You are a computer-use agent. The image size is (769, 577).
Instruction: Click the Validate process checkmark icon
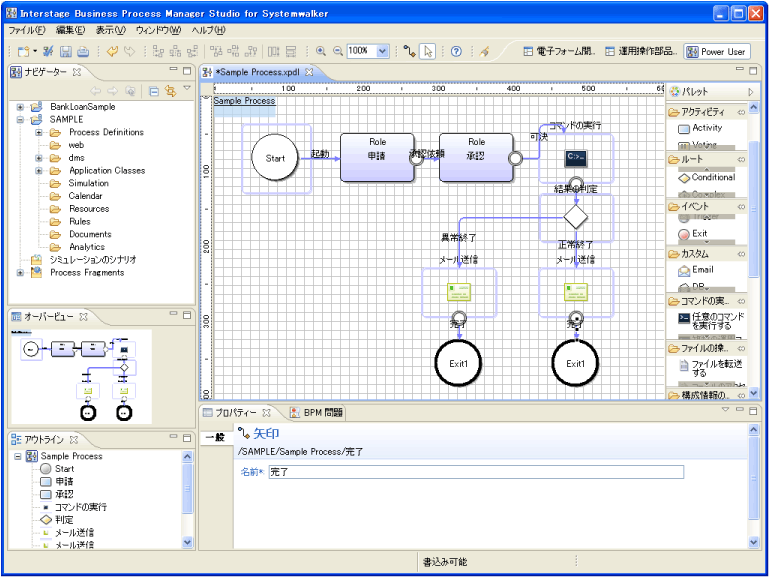click(48, 51)
